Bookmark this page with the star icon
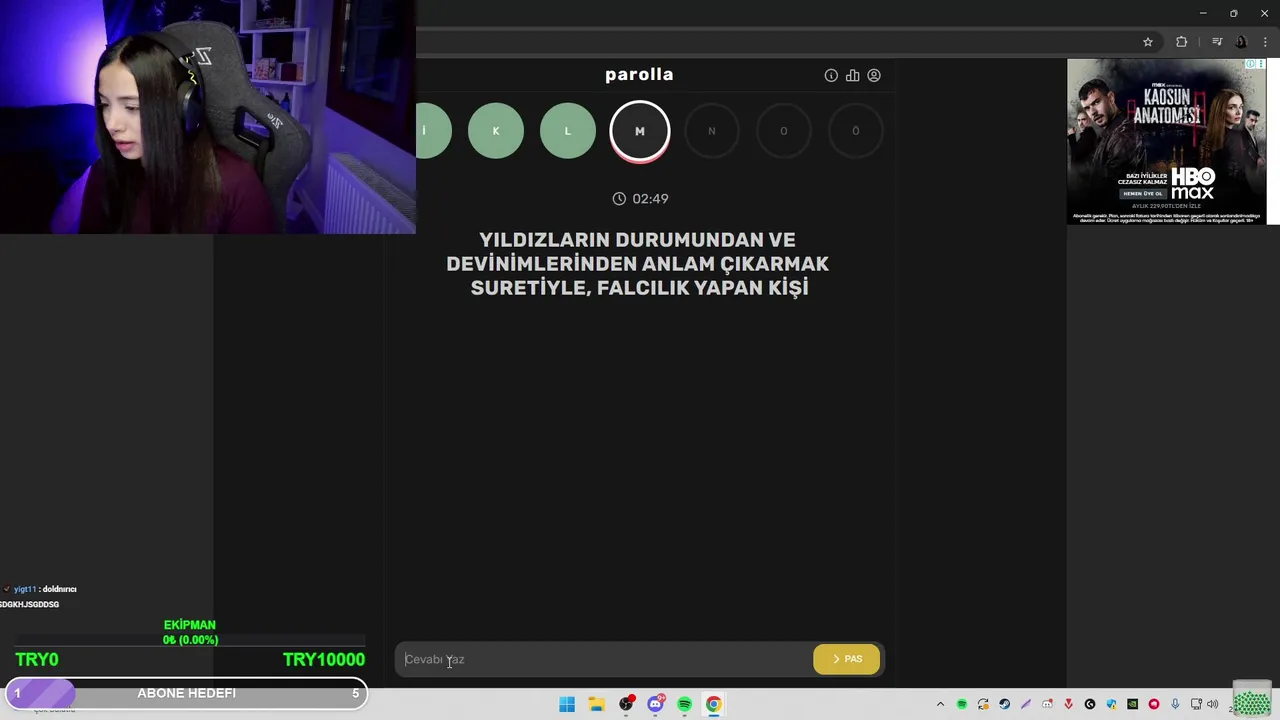Viewport: 1280px width, 720px height. click(1148, 42)
